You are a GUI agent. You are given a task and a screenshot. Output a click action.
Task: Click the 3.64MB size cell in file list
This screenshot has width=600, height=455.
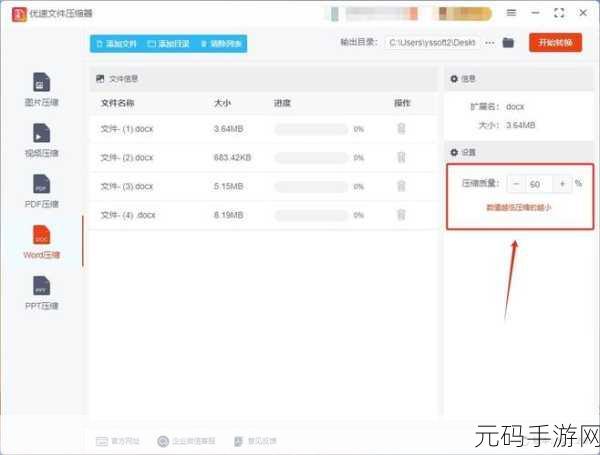[x=228, y=129]
